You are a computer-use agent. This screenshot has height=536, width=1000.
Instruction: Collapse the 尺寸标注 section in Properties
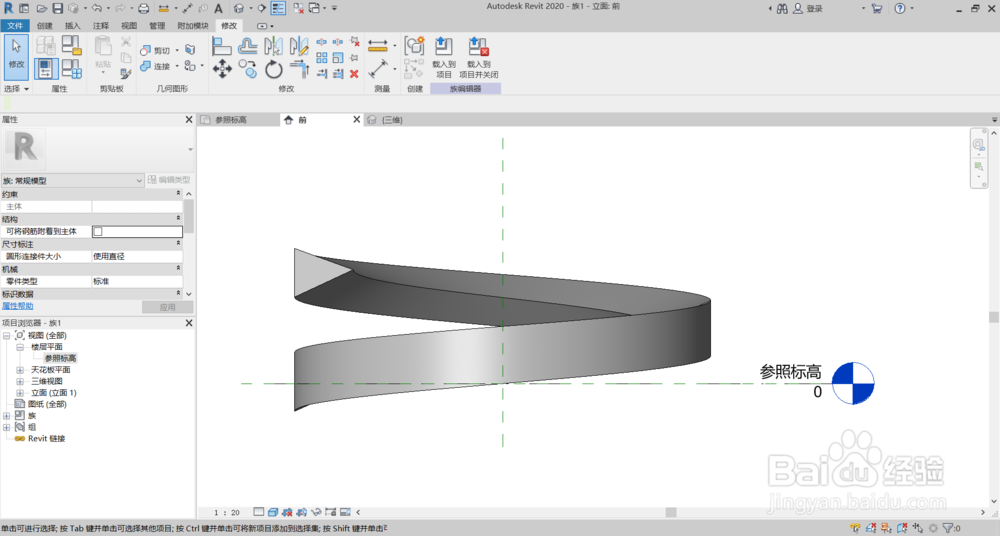178,243
